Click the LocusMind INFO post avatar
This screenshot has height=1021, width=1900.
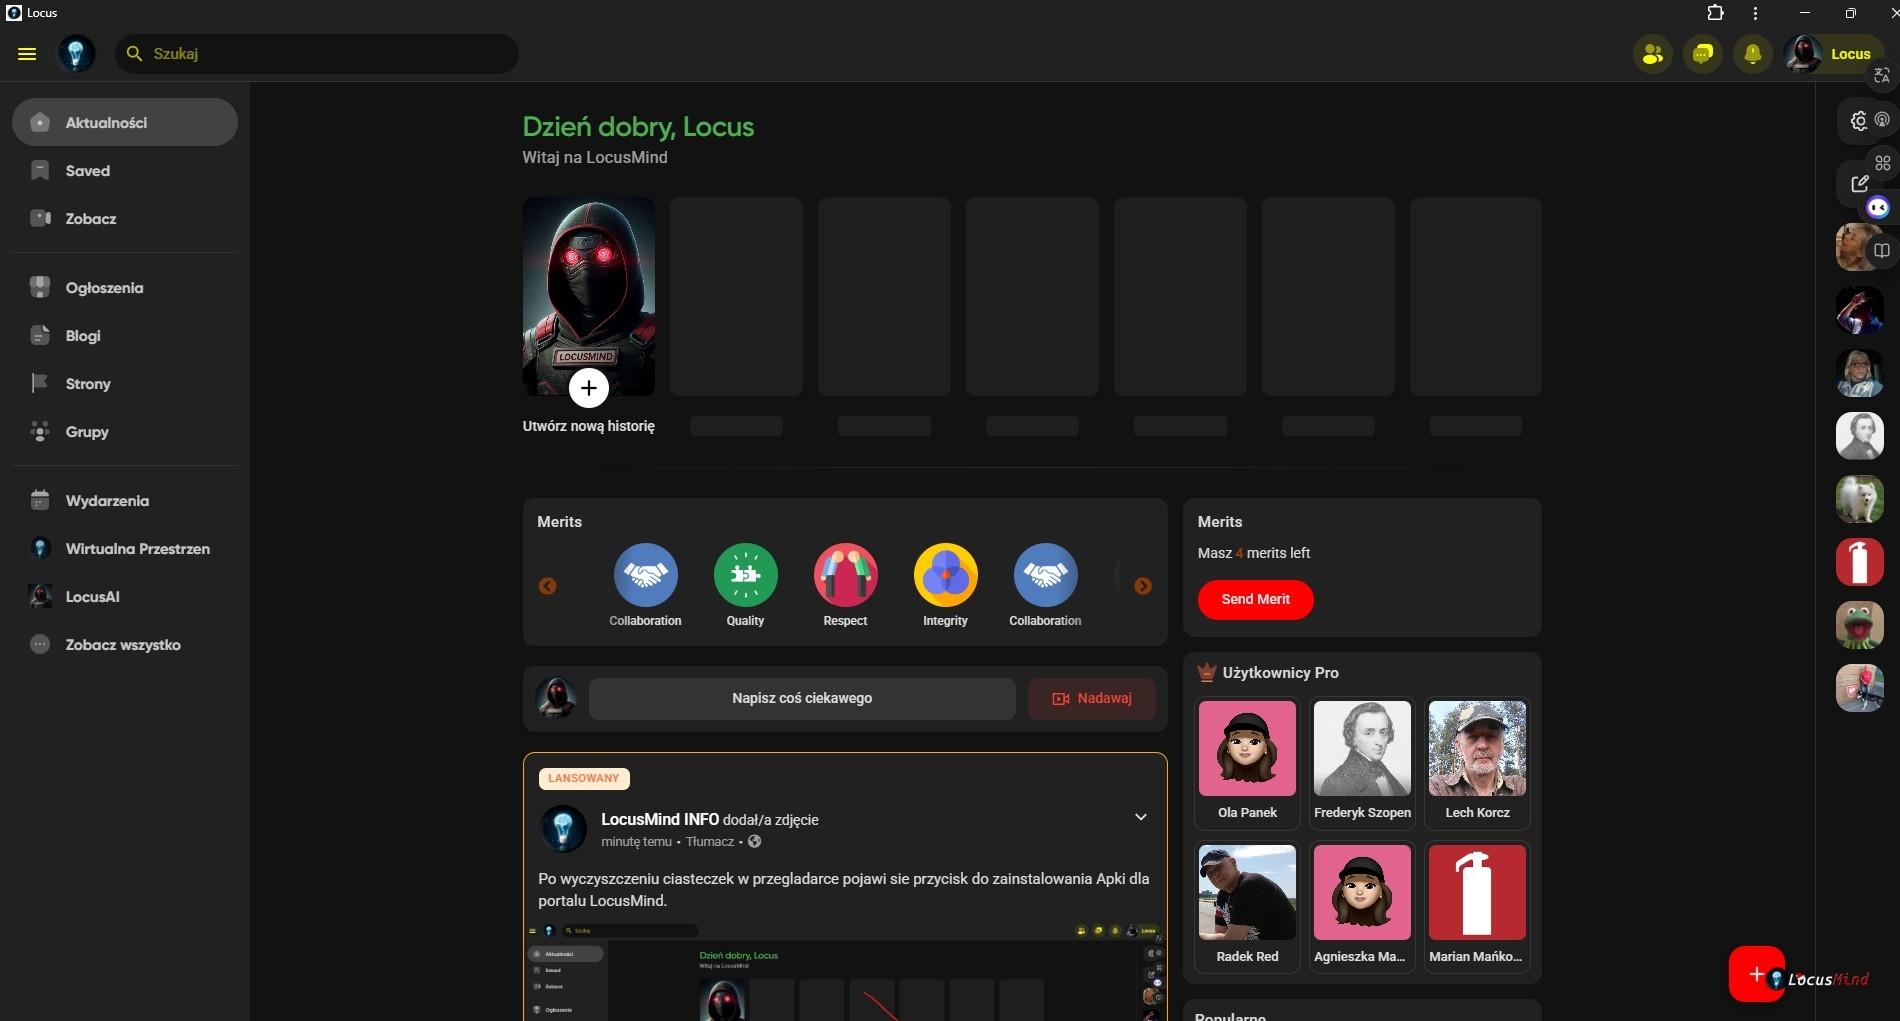(563, 829)
